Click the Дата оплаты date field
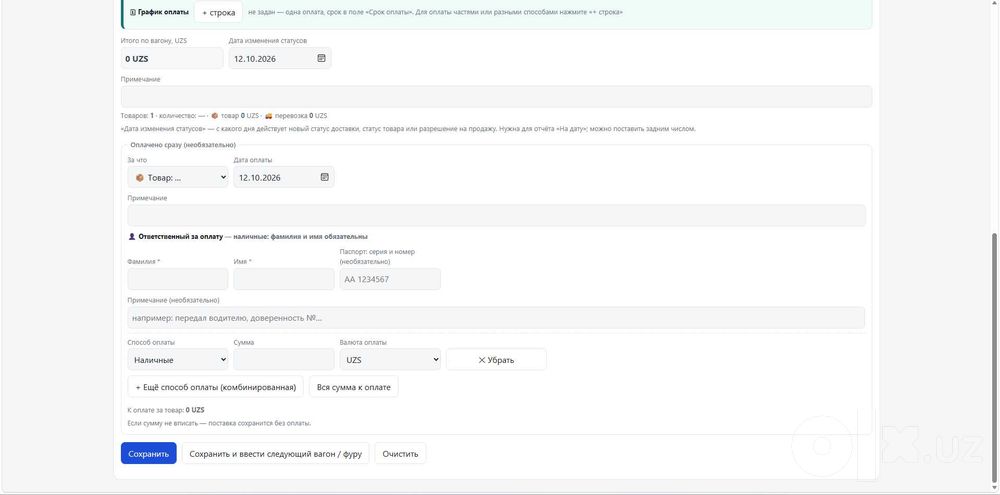This screenshot has height=495, width=1000. pos(284,177)
